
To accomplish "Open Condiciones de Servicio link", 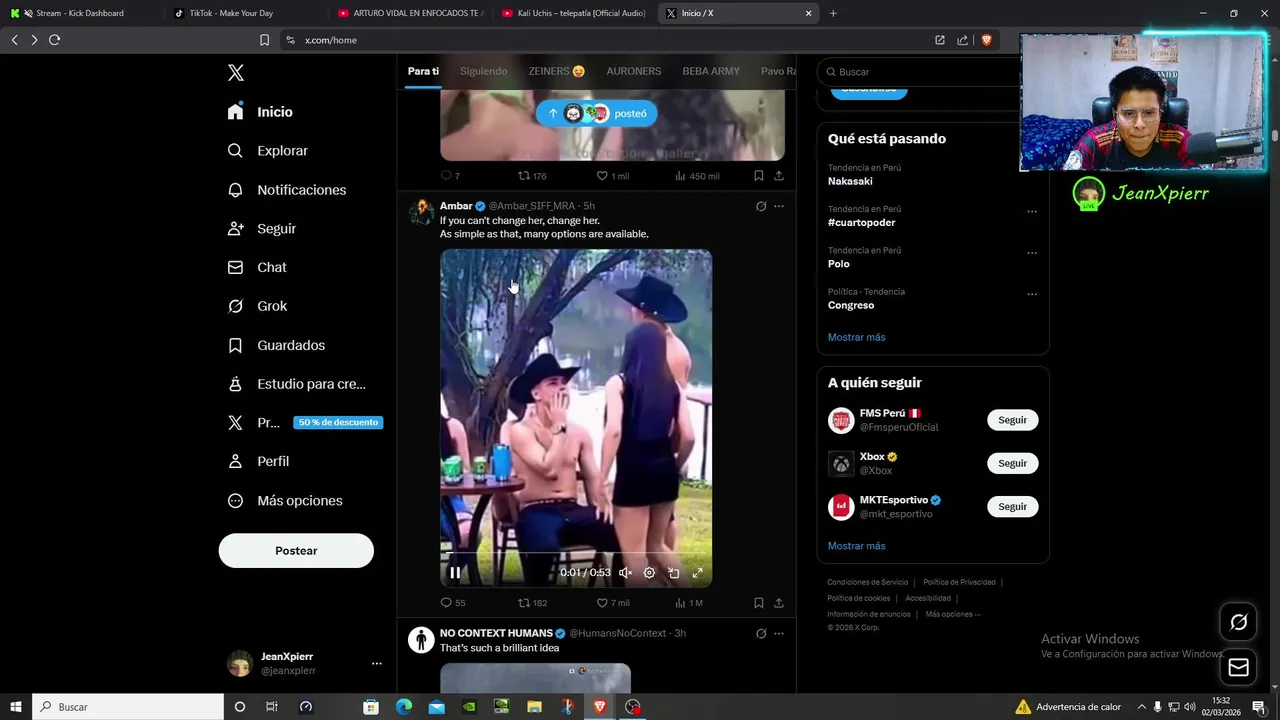I will click(867, 582).
